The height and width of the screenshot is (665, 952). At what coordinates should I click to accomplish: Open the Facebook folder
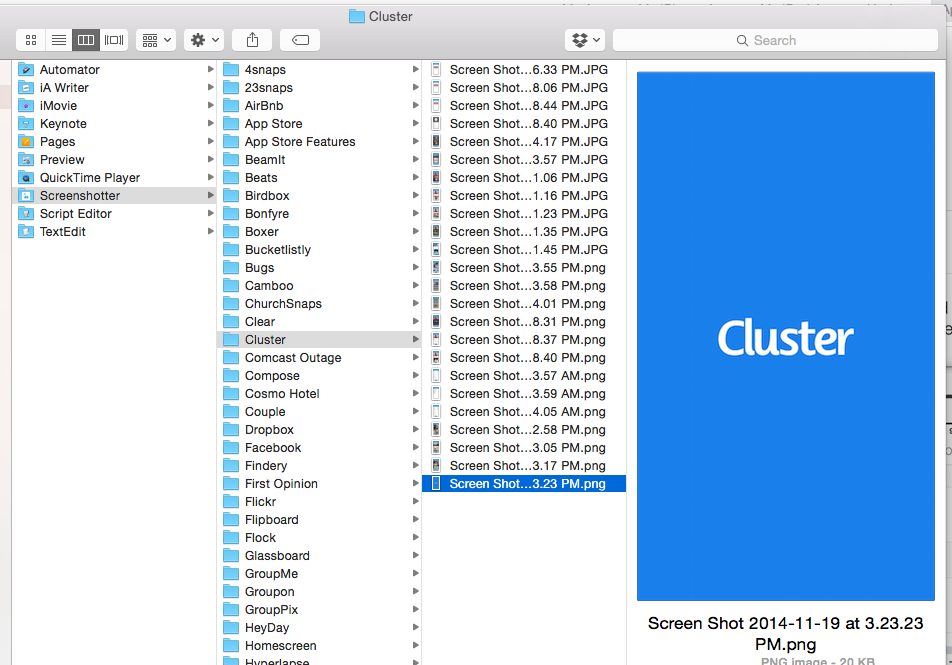pyautogui.click(x=319, y=448)
